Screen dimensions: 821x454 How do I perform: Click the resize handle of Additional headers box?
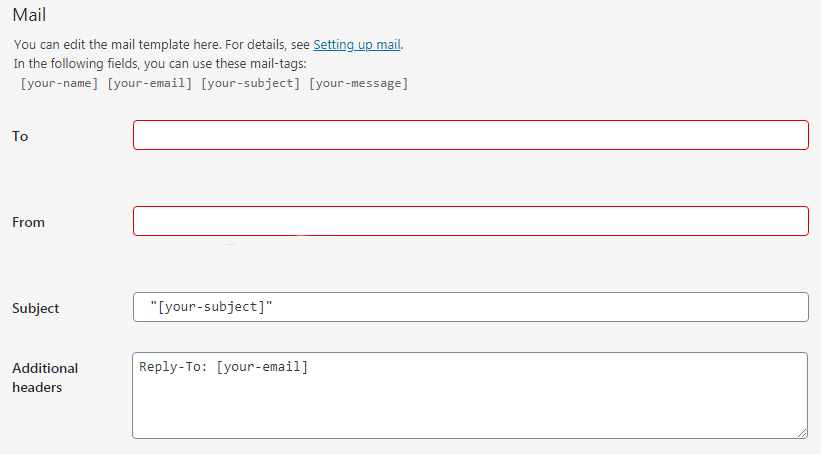tap(802, 432)
